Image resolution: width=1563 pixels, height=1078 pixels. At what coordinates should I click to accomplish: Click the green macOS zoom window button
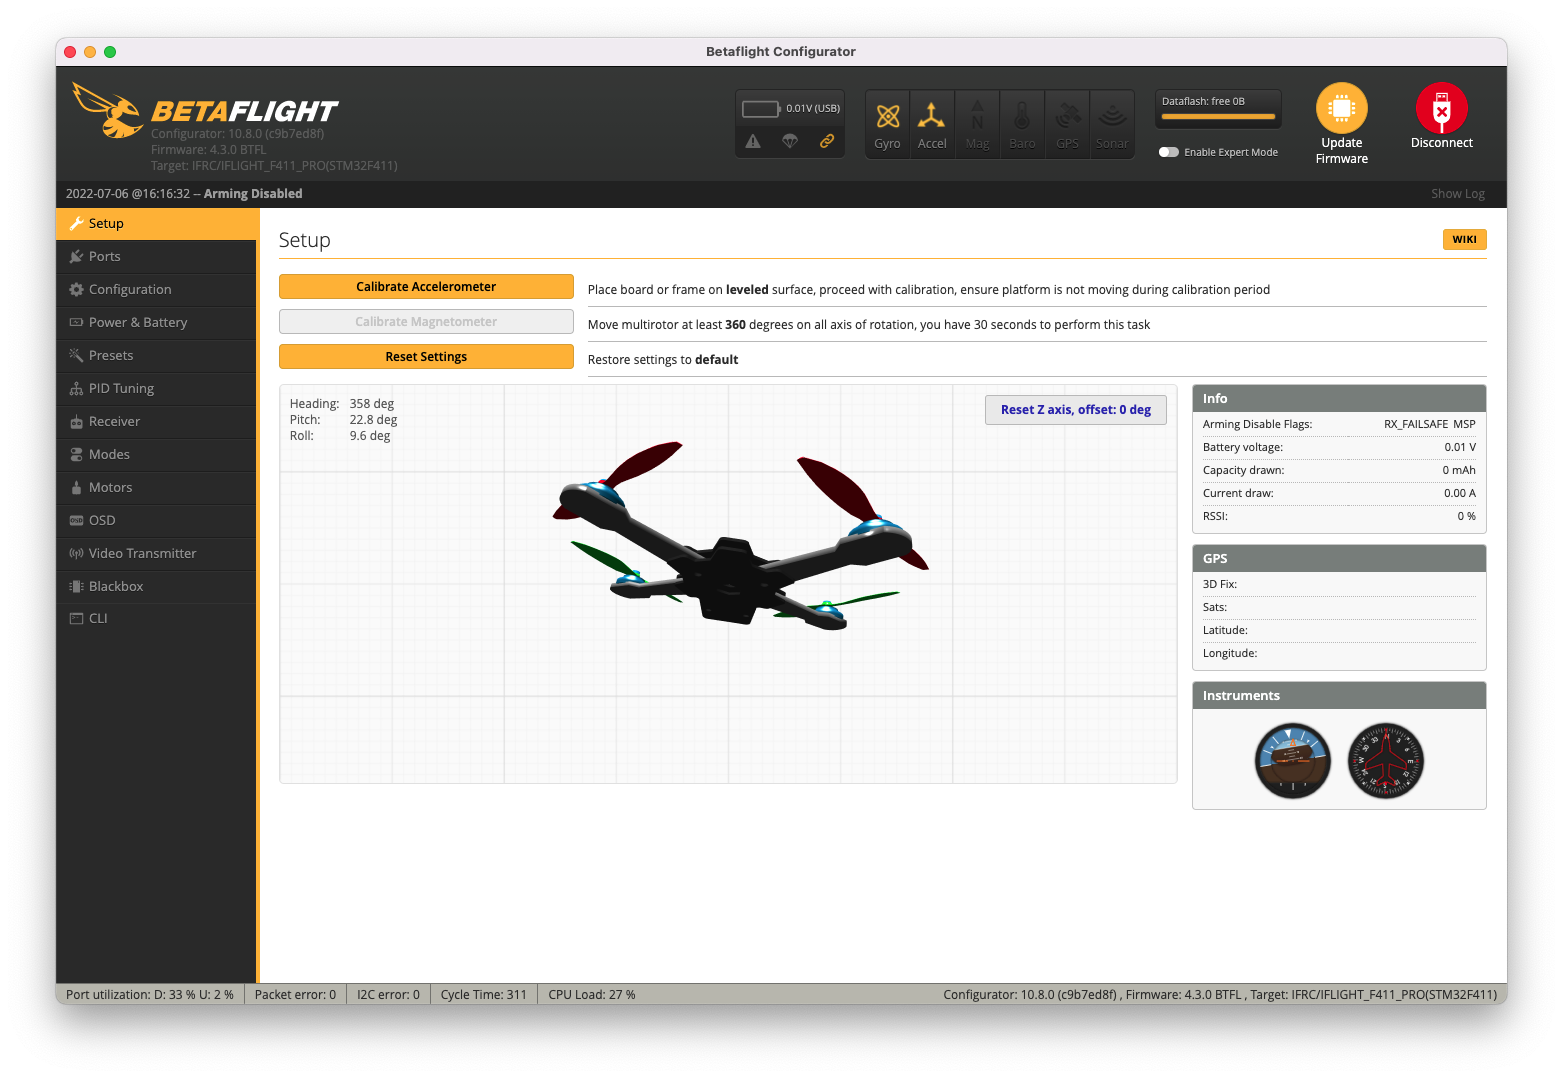(x=110, y=52)
